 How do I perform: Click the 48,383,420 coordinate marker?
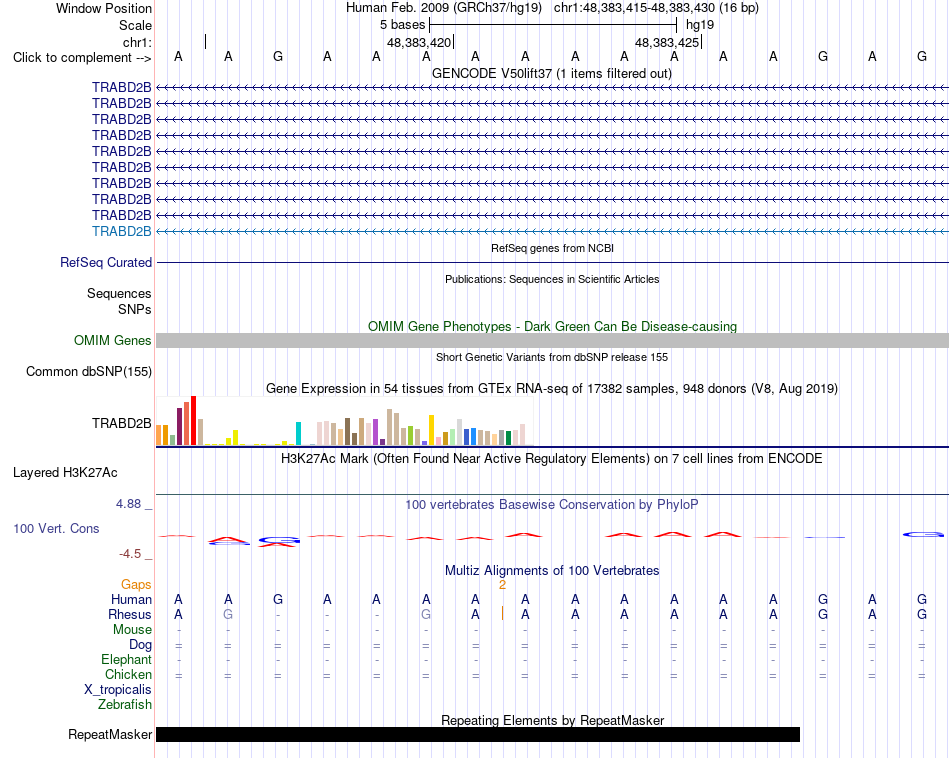419,42
